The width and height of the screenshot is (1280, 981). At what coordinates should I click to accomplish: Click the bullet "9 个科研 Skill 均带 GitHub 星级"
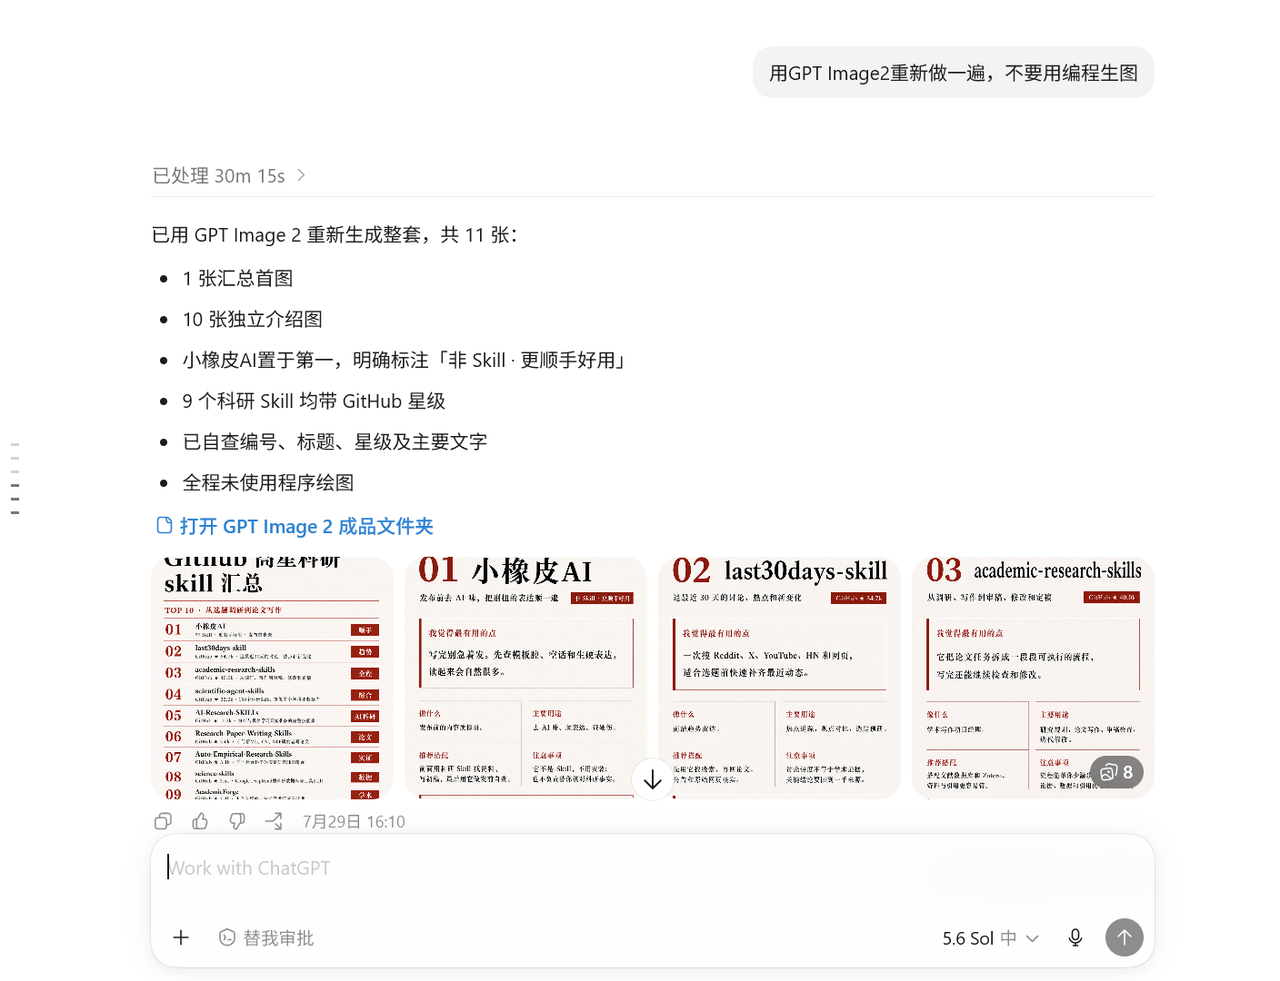pos(314,401)
